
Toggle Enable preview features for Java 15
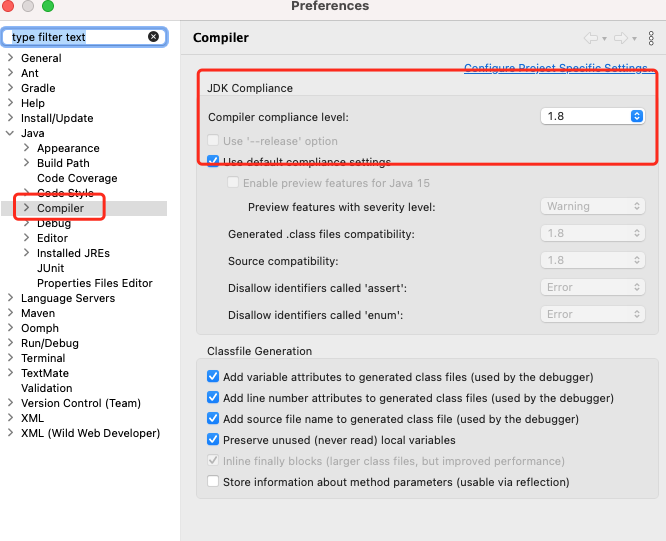click(233, 183)
